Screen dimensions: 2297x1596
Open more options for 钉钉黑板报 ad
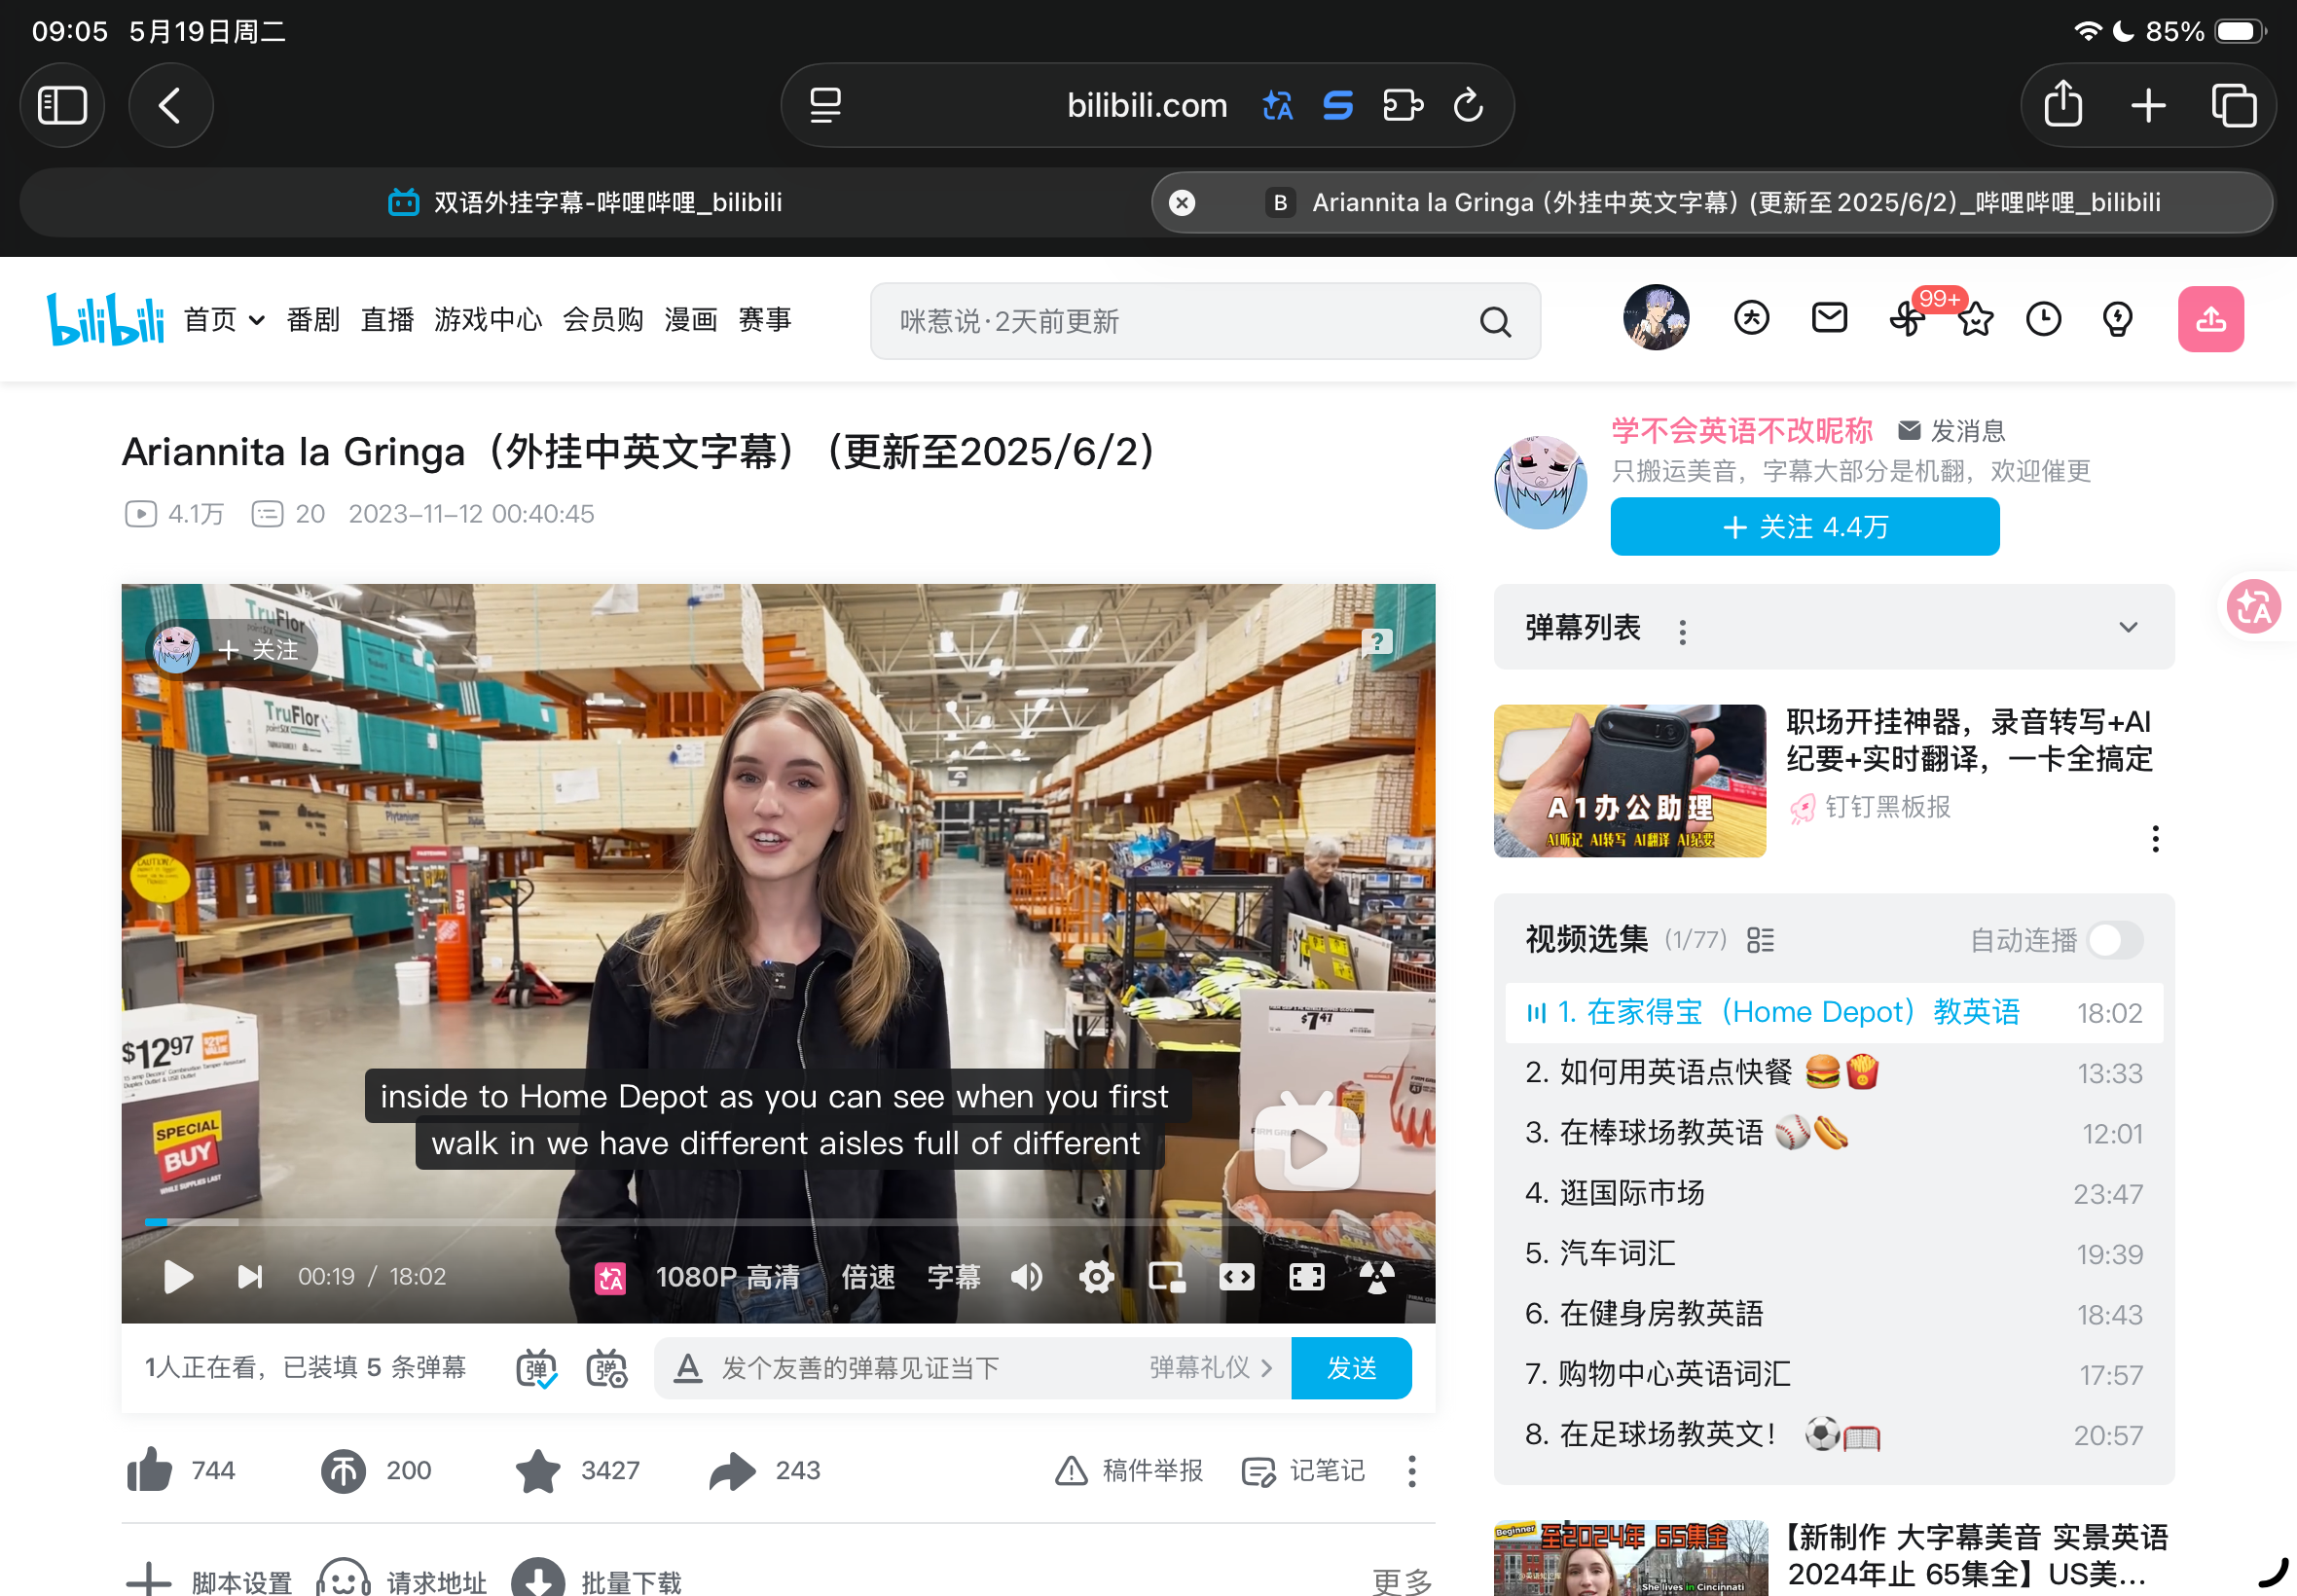(x=2155, y=839)
